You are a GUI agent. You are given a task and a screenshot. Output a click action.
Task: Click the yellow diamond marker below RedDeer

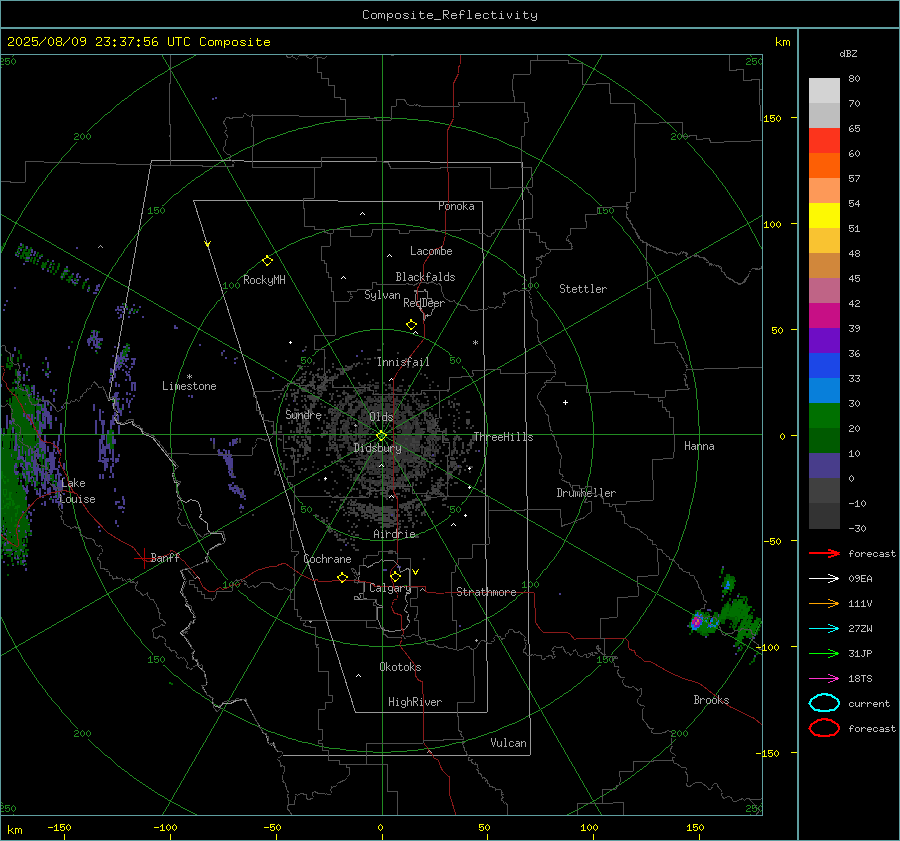click(x=411, y=325)
